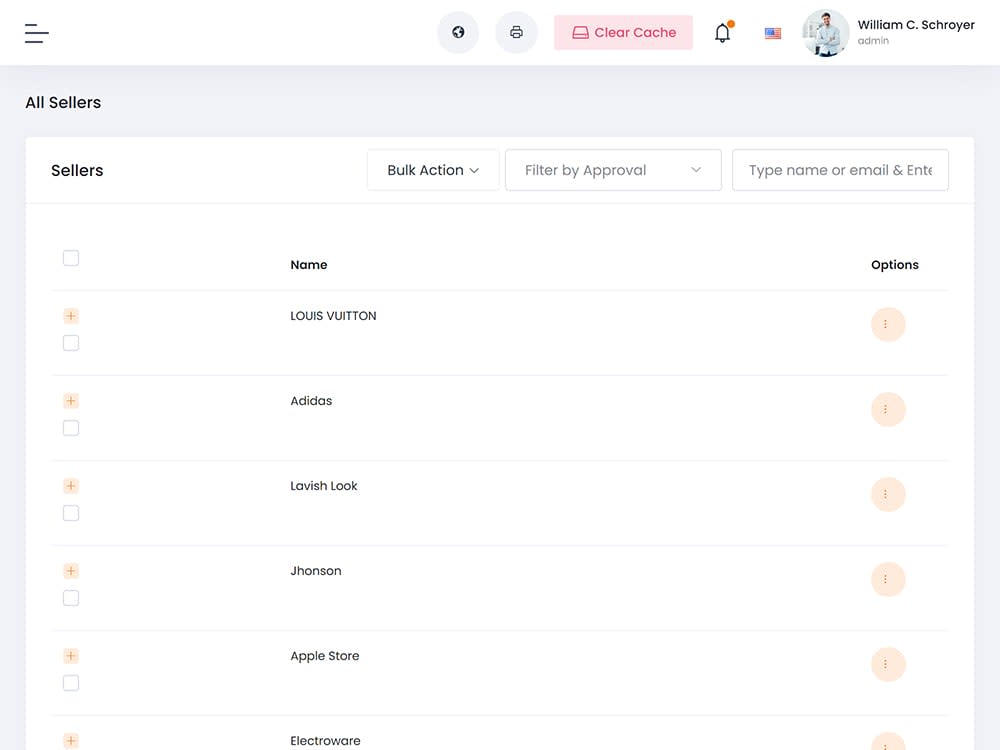Click the Electroware seller name
The width and height of the screenshot is (1000, 750).
[x=325, y=741]
